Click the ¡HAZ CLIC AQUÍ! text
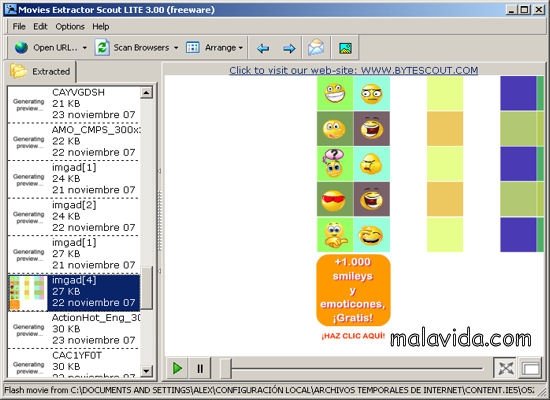 coord(353,336)
